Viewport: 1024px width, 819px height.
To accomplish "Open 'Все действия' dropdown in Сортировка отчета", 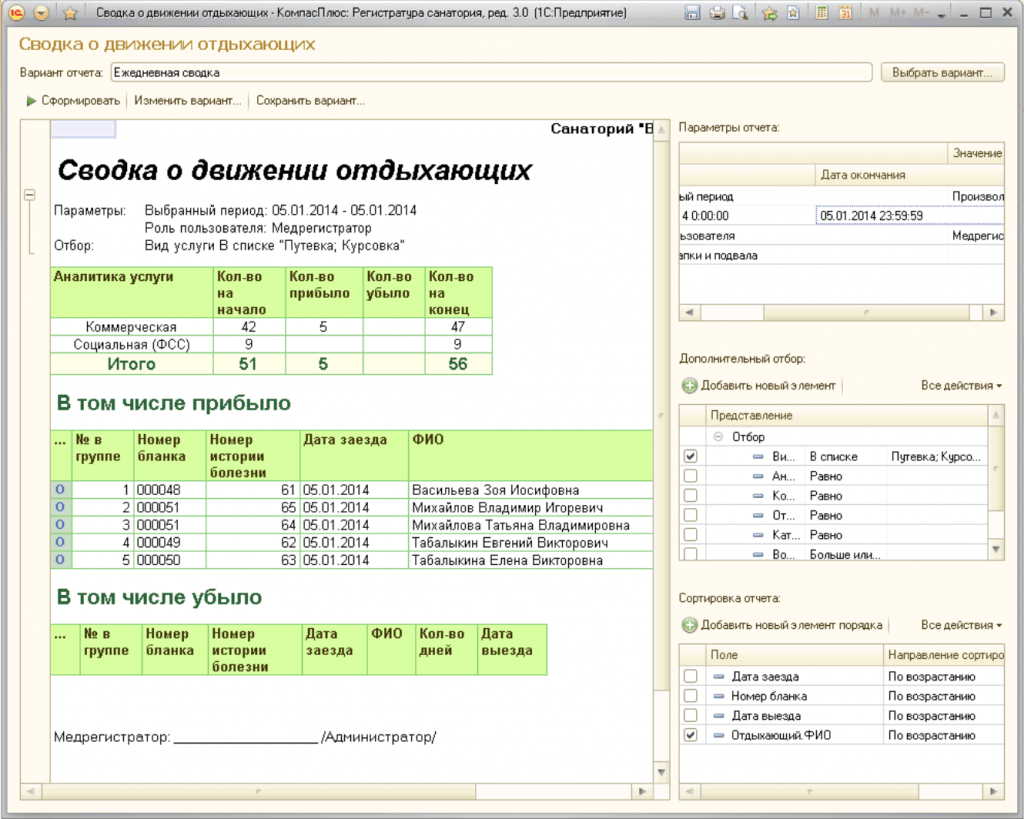I will [960, 625].
